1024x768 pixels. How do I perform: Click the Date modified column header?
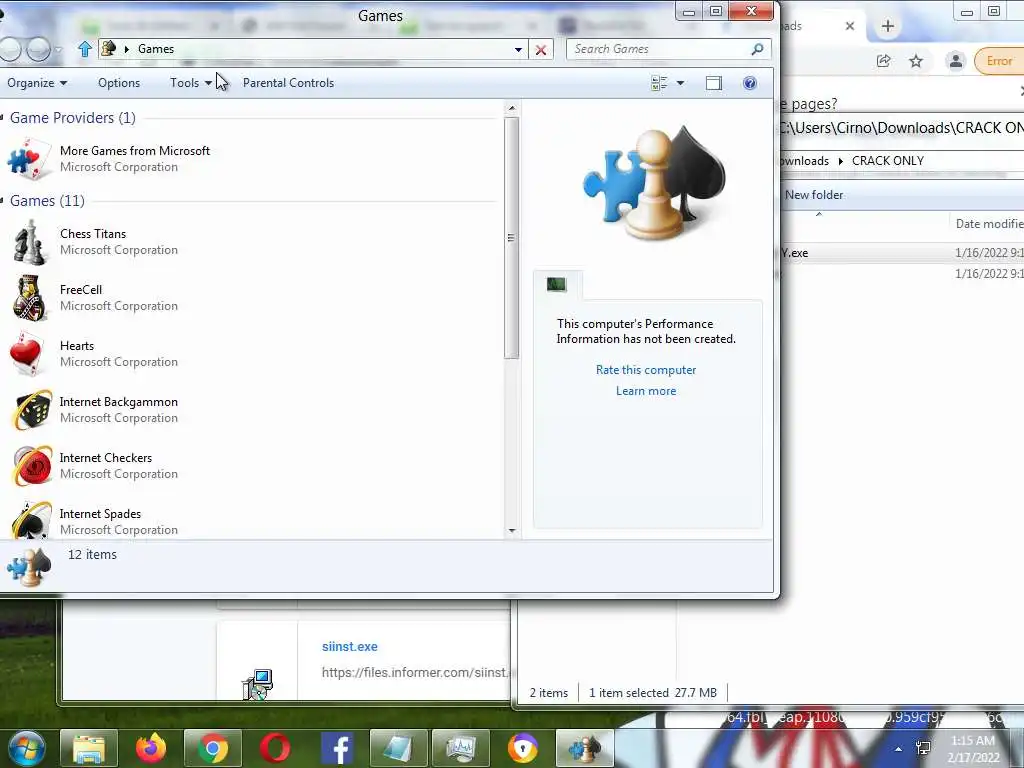tap(989, 223)
